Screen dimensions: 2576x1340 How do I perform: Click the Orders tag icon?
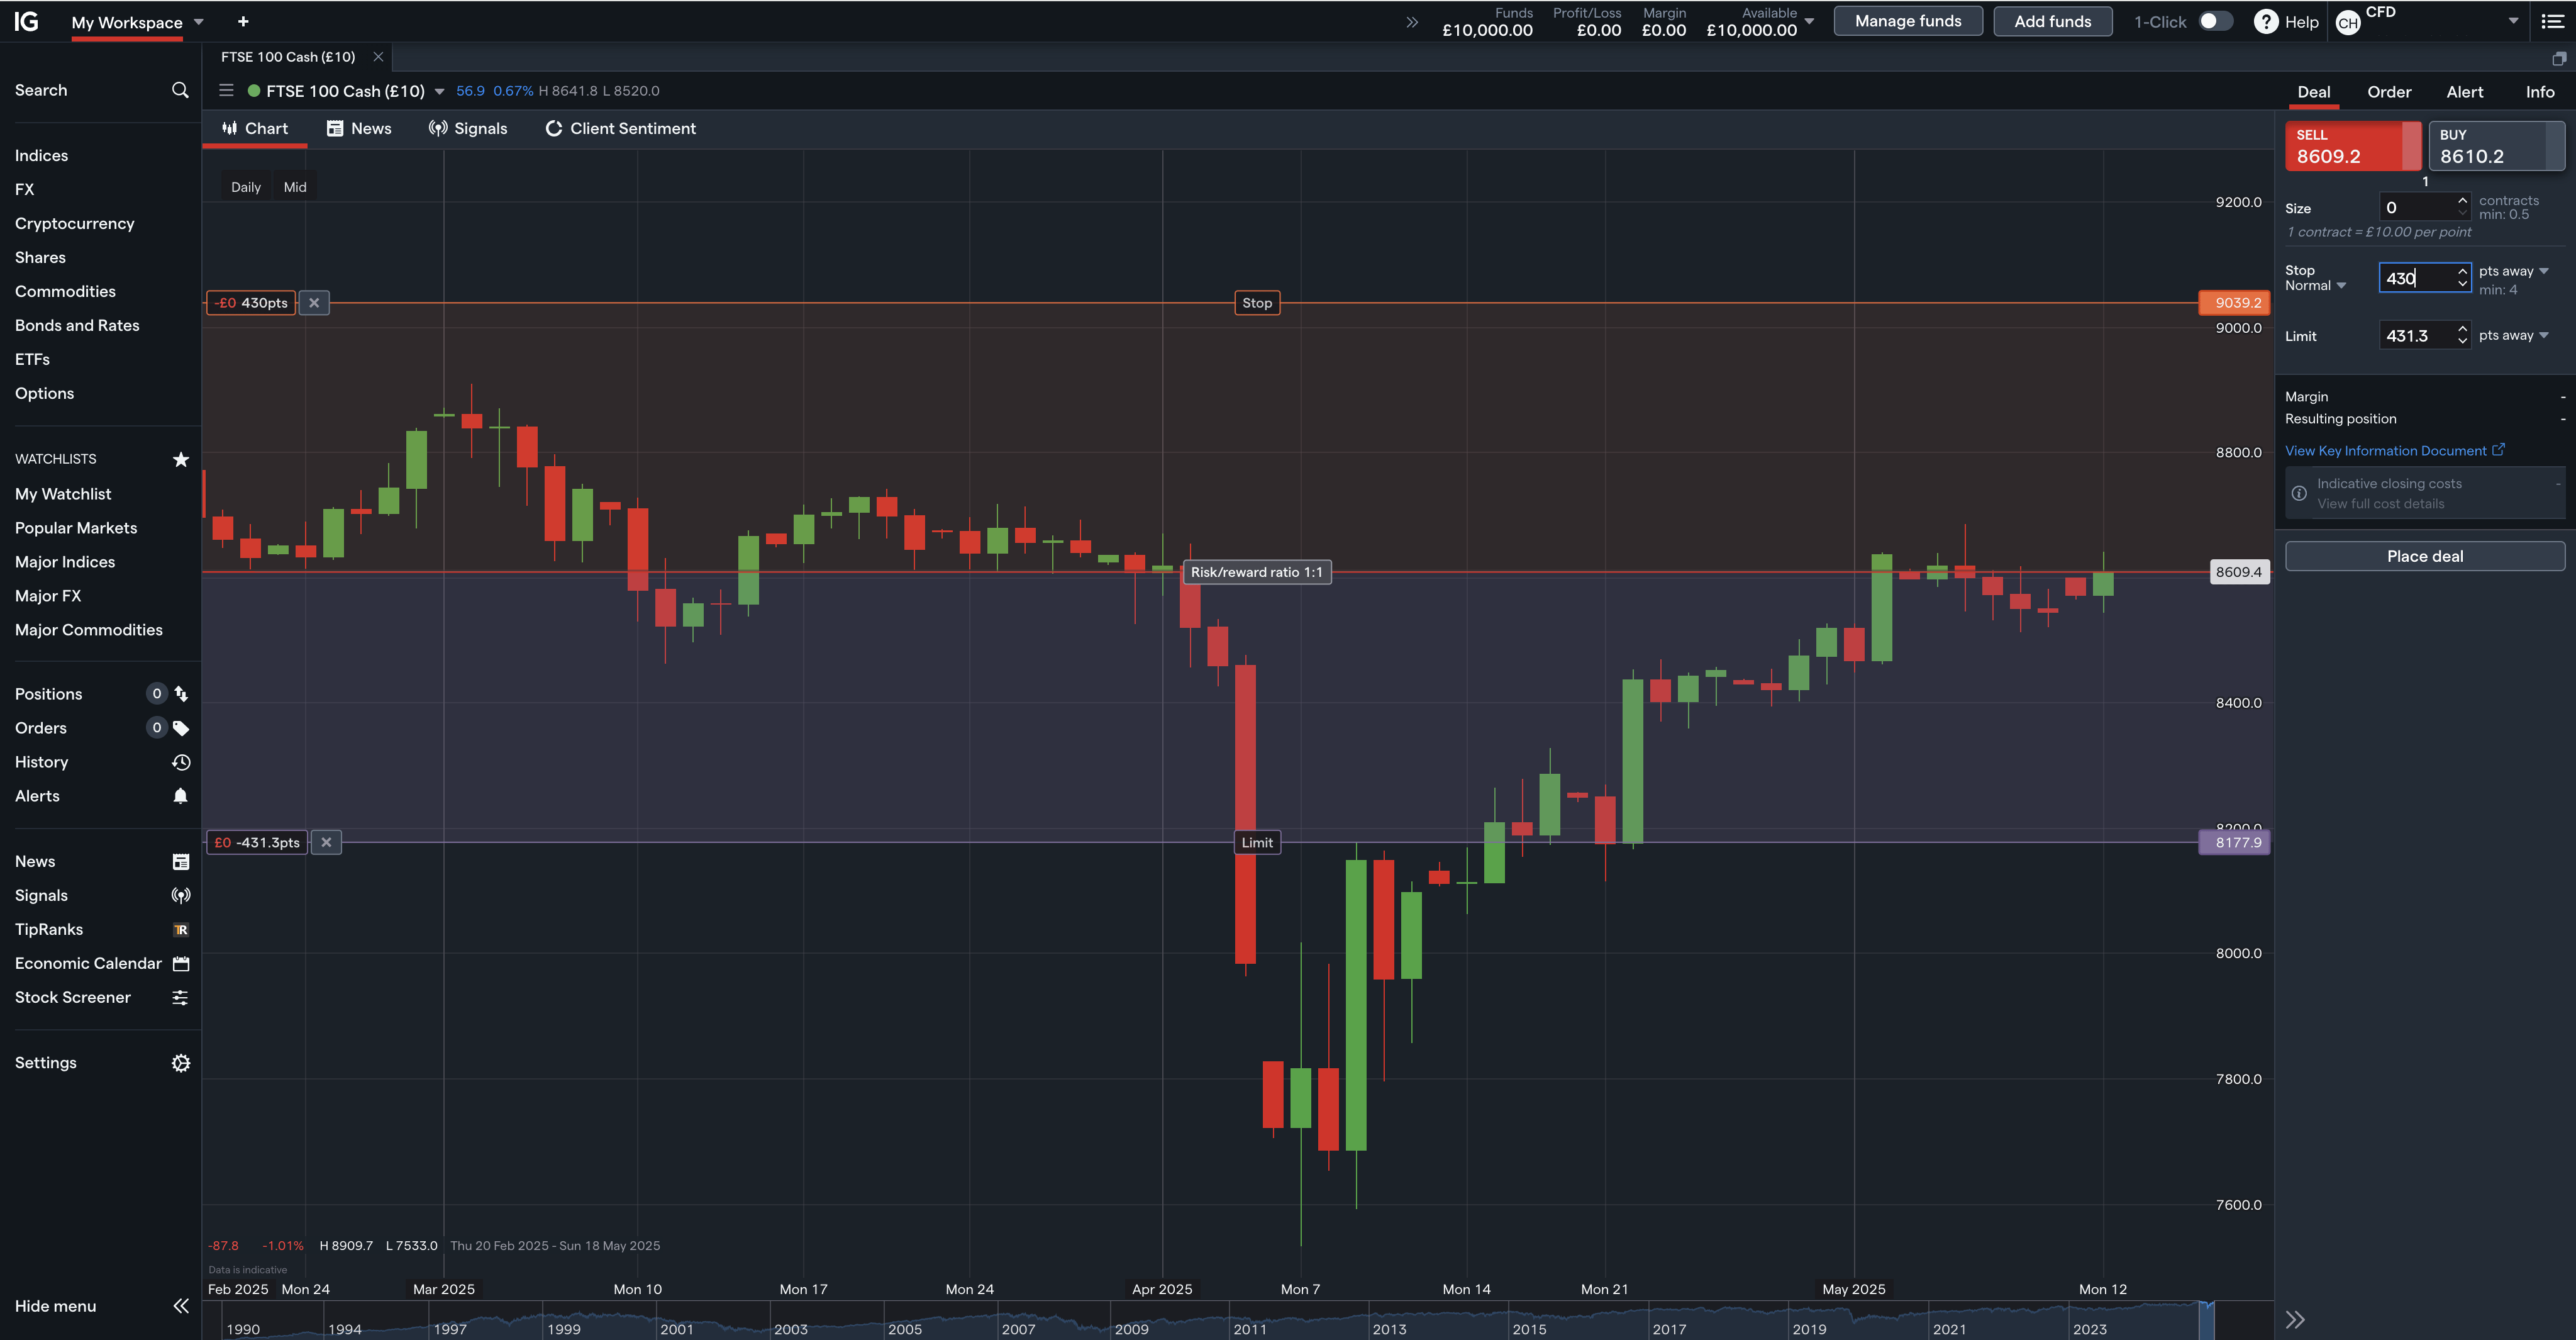(181, 728)
